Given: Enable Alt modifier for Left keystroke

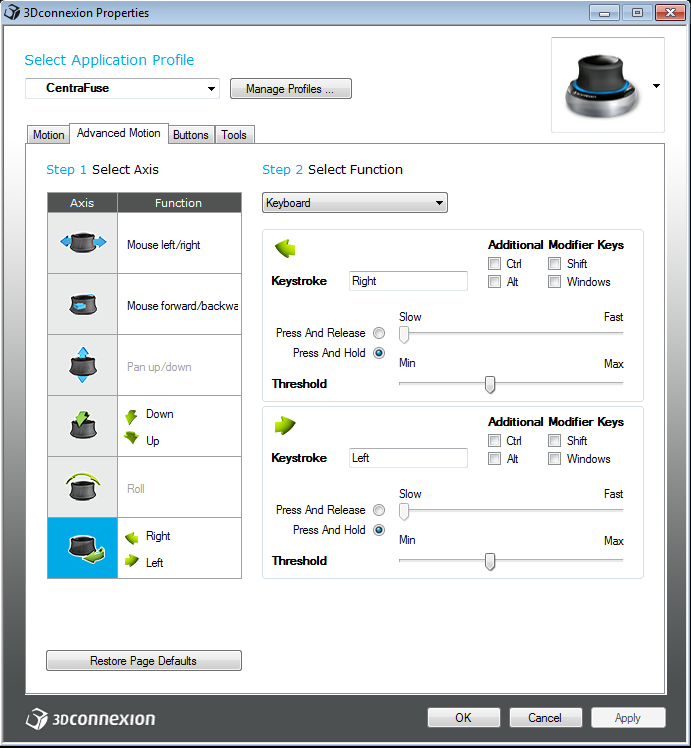Looking at the screenshot, I should pyautogui.click(x=495, y=458).
